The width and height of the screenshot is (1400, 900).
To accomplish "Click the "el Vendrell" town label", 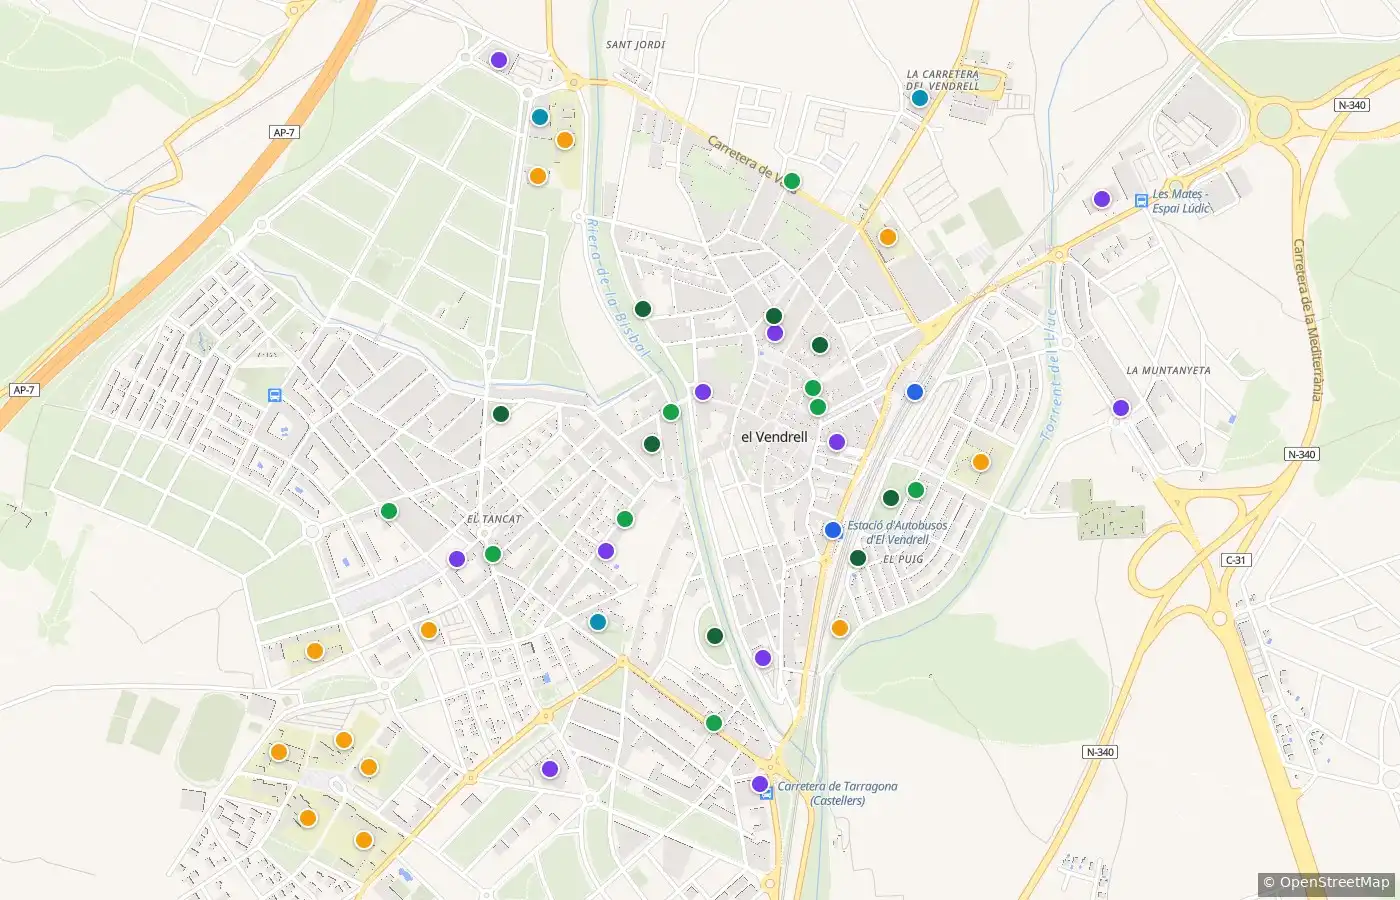I will [774, 437].
